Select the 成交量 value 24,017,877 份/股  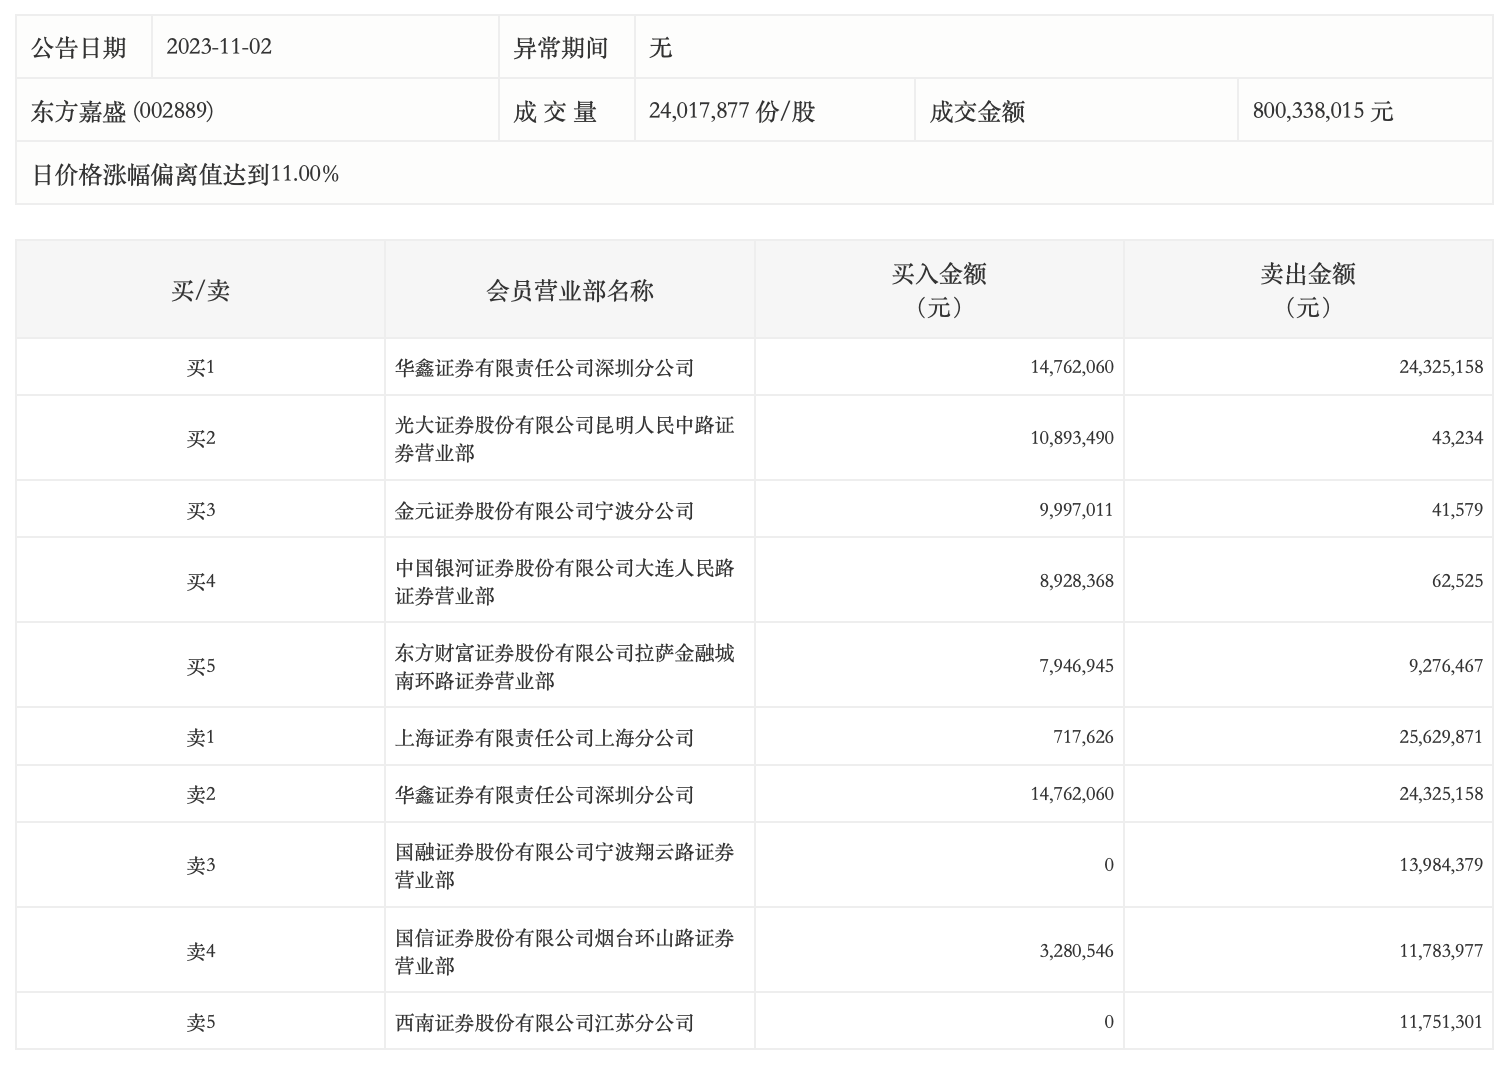(x=732, y=110)
